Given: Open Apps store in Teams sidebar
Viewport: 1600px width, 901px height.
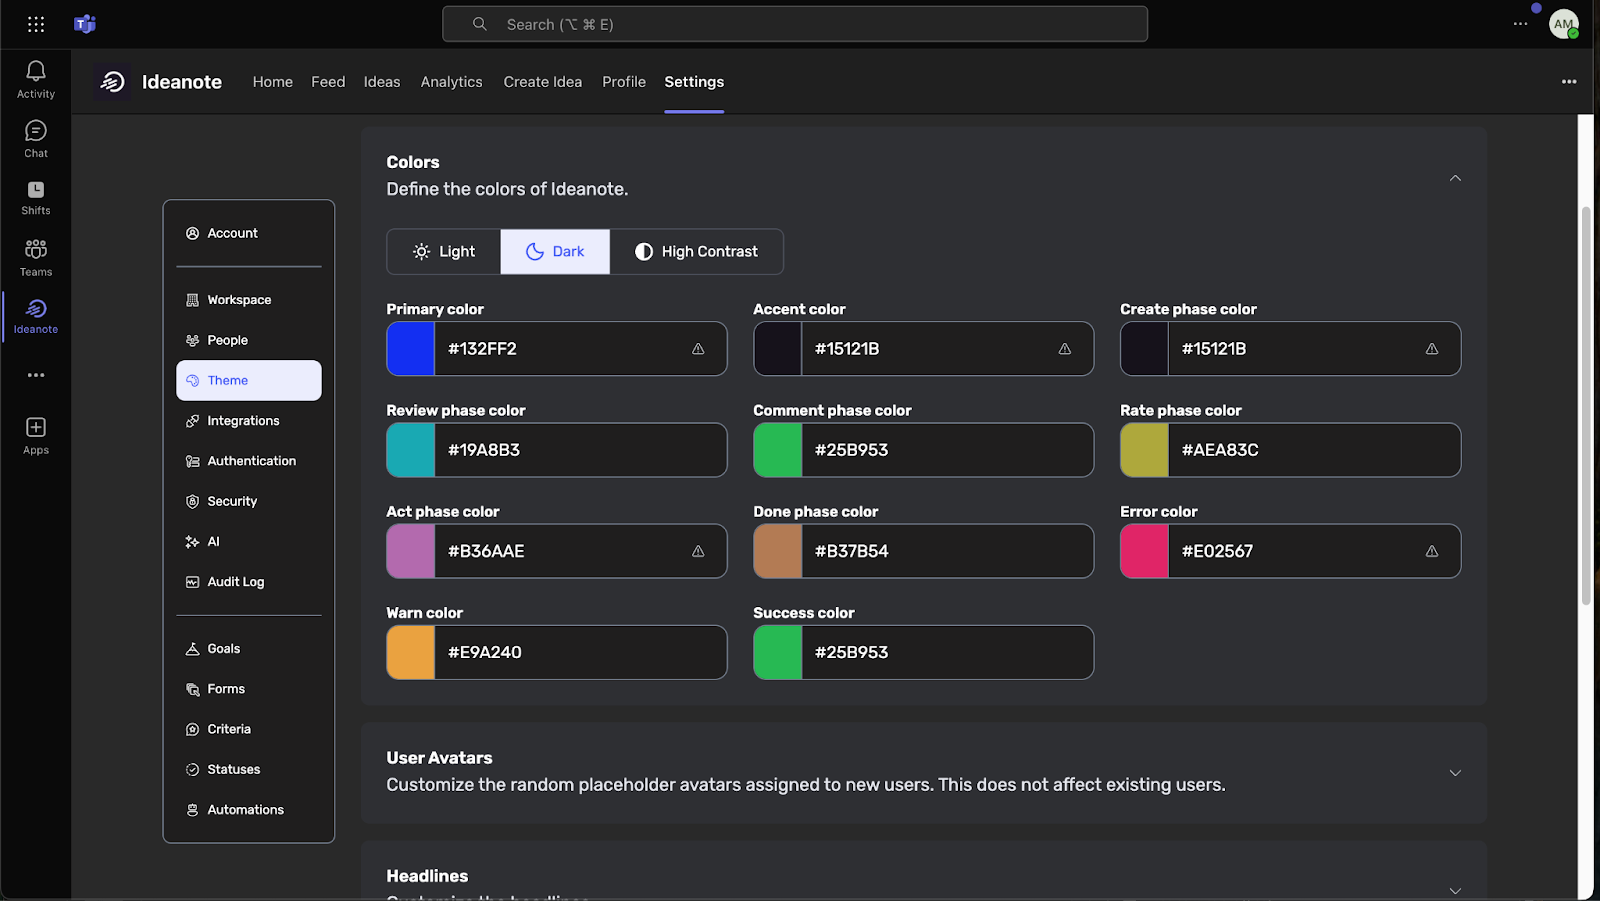Looking at the screenshot, I should point(36,436).
